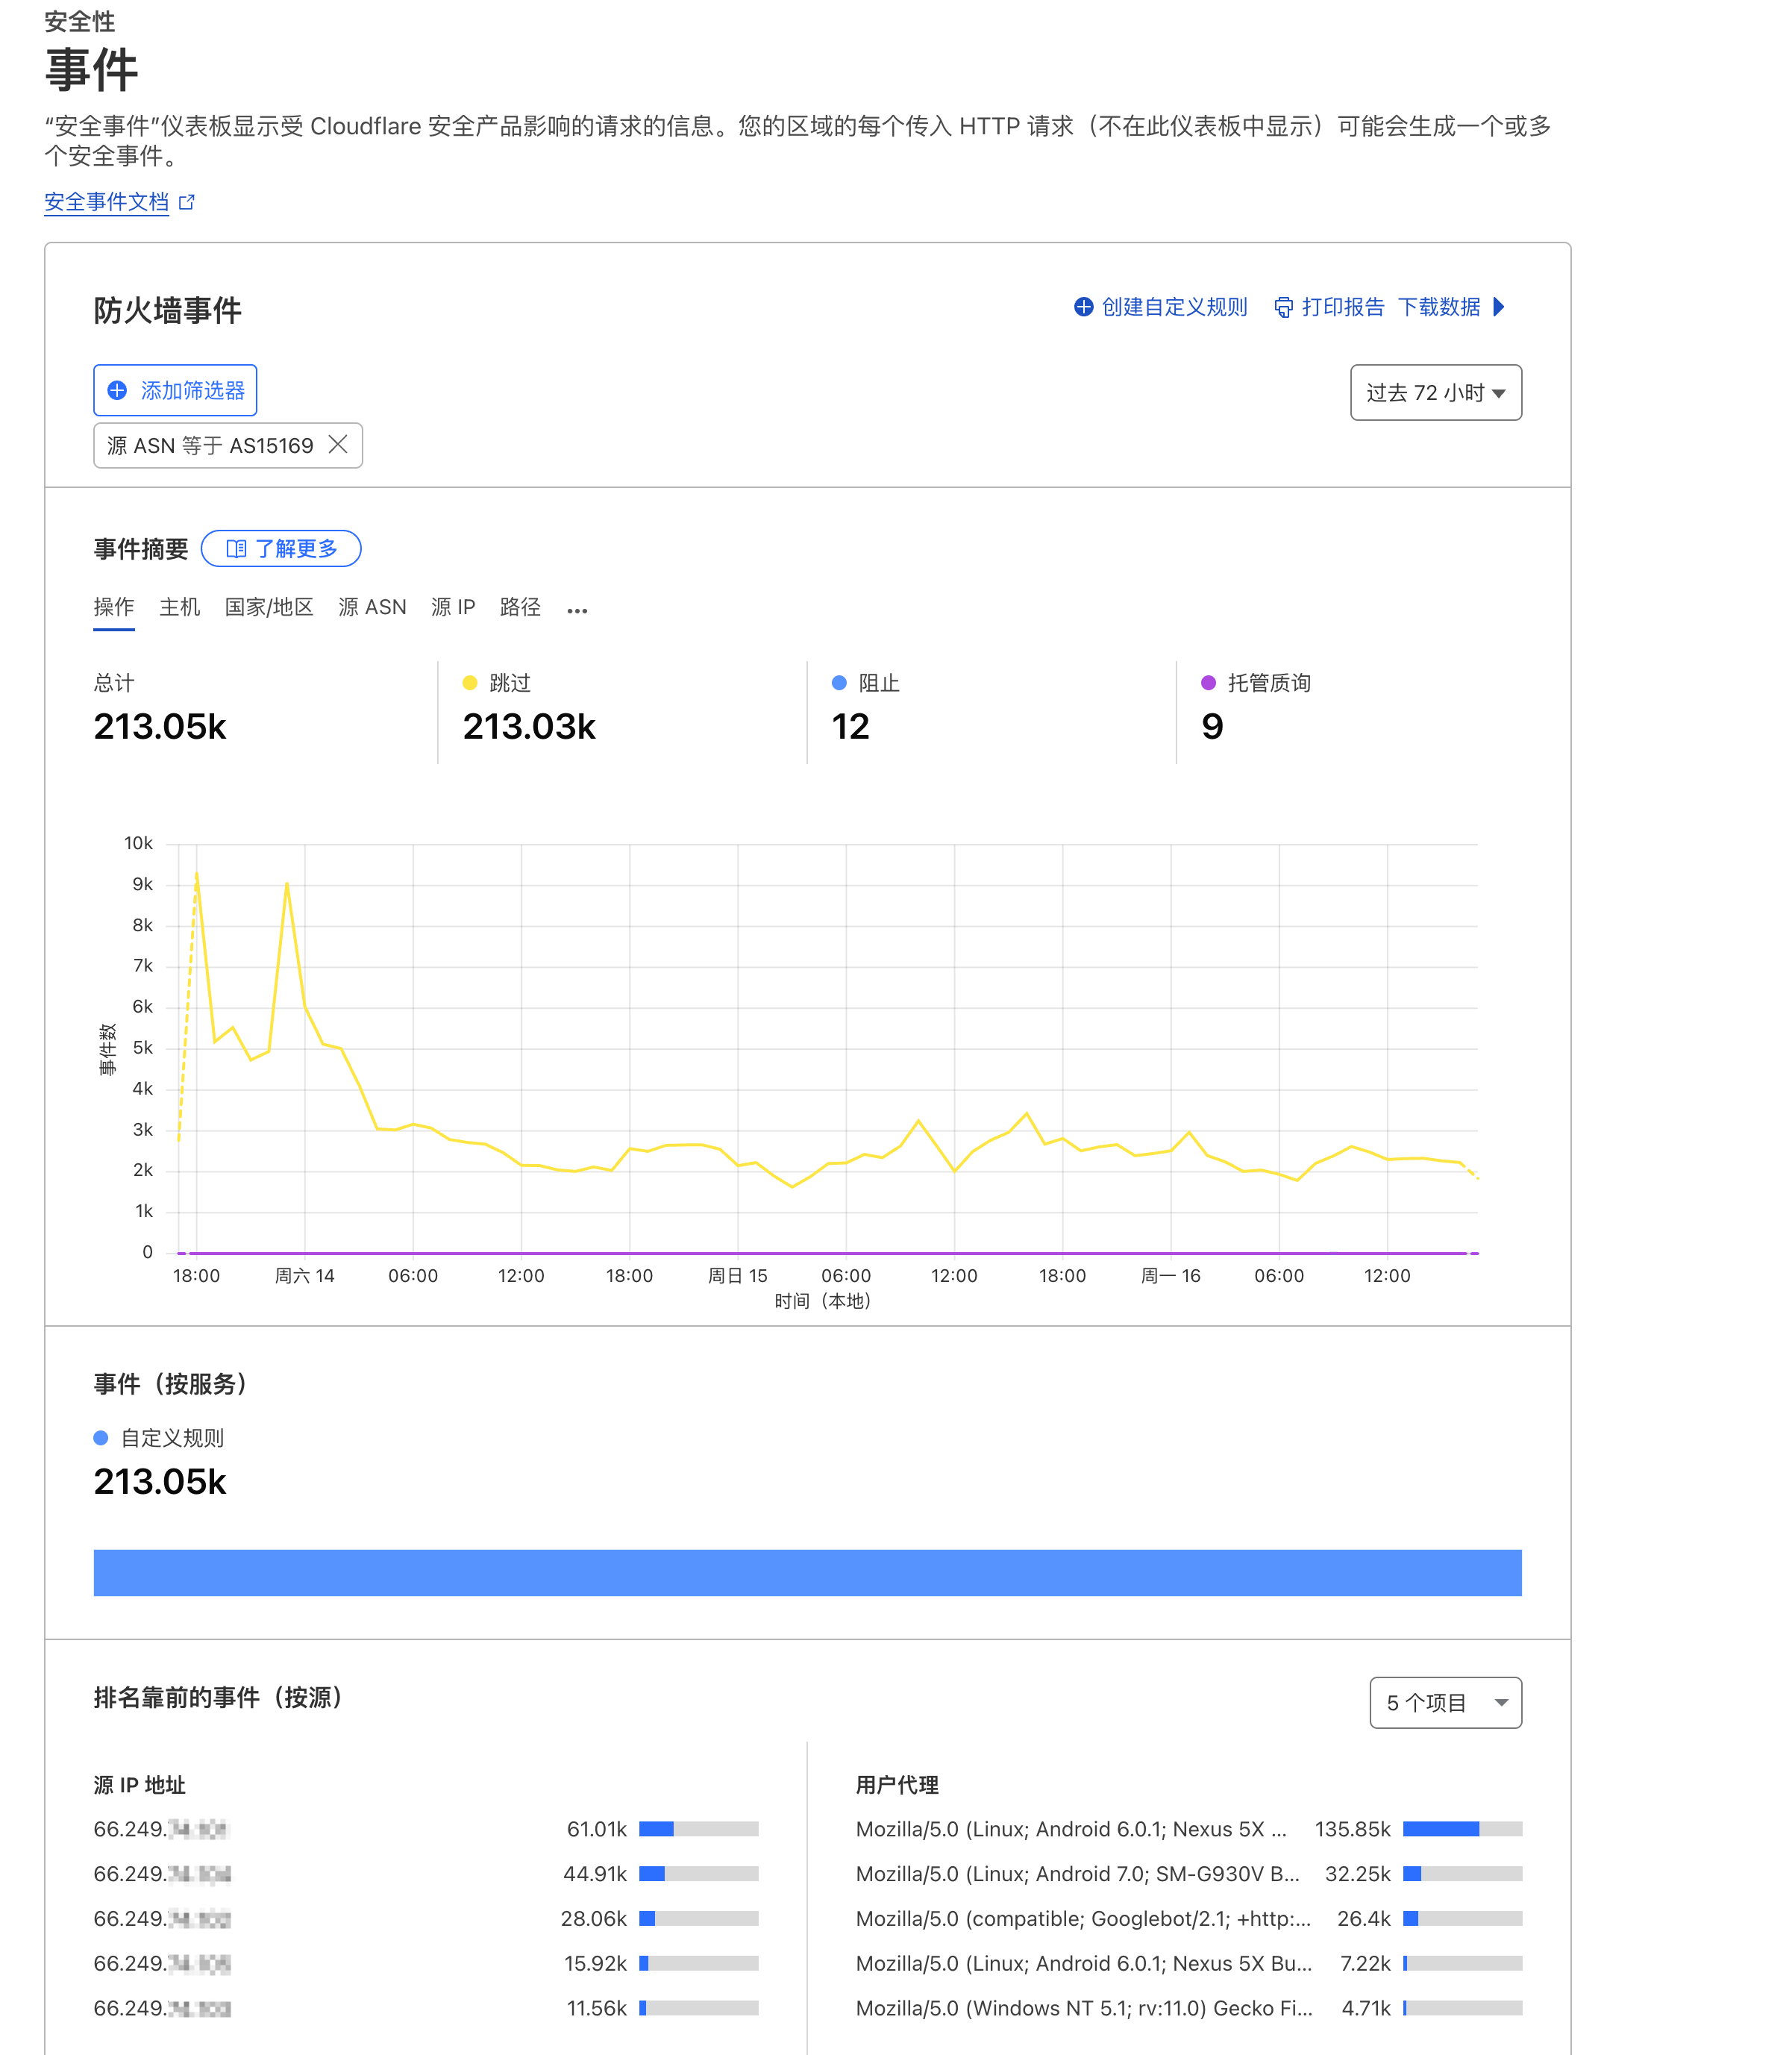Viewport: 1792px width, 2055px height.
Task: Switch to the 源 IP tab
Action: (453, 607)
